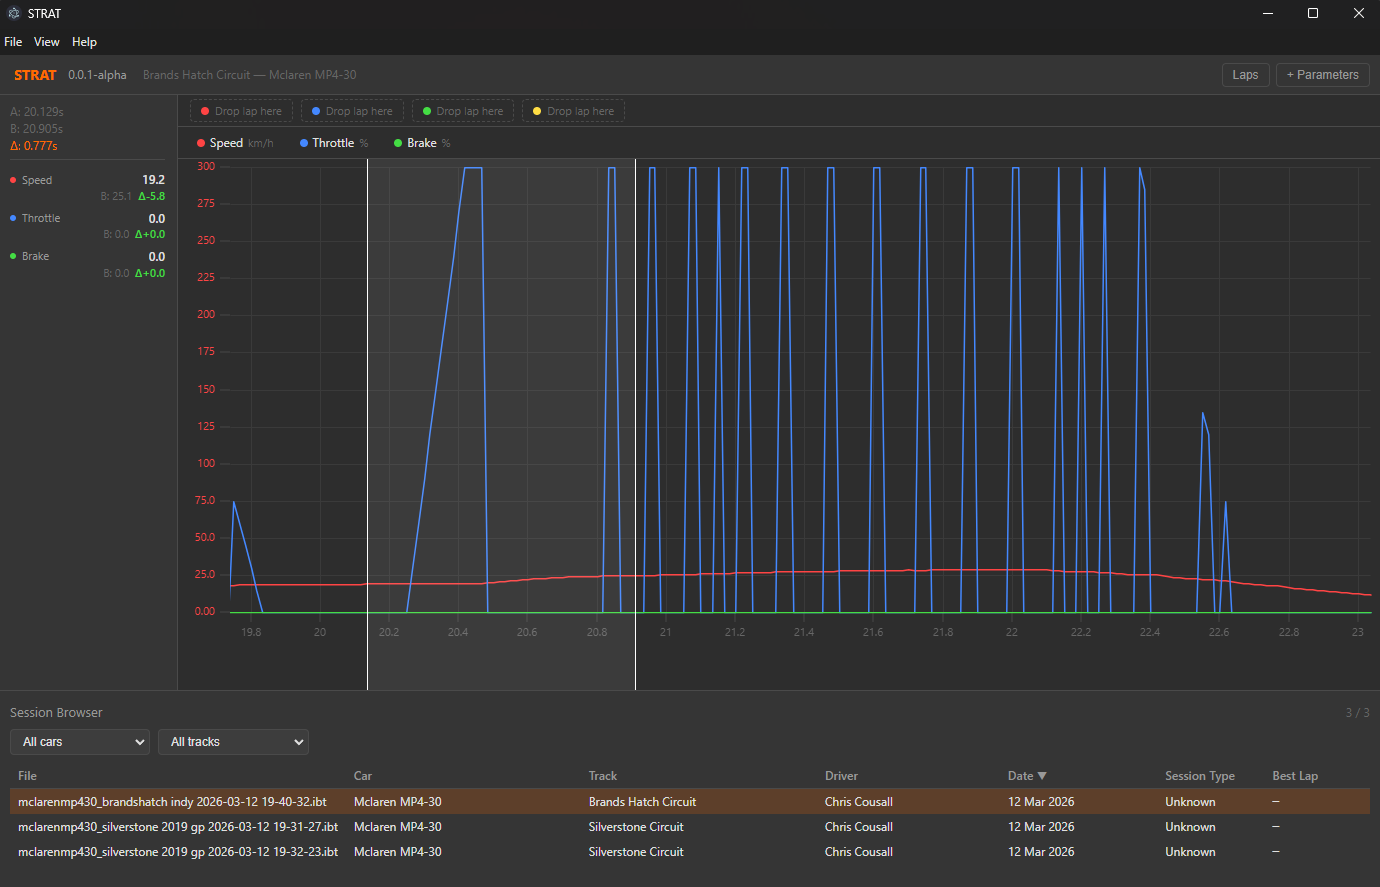Toggle Brake channel in the left sidebar

click(x=35, y=256)
